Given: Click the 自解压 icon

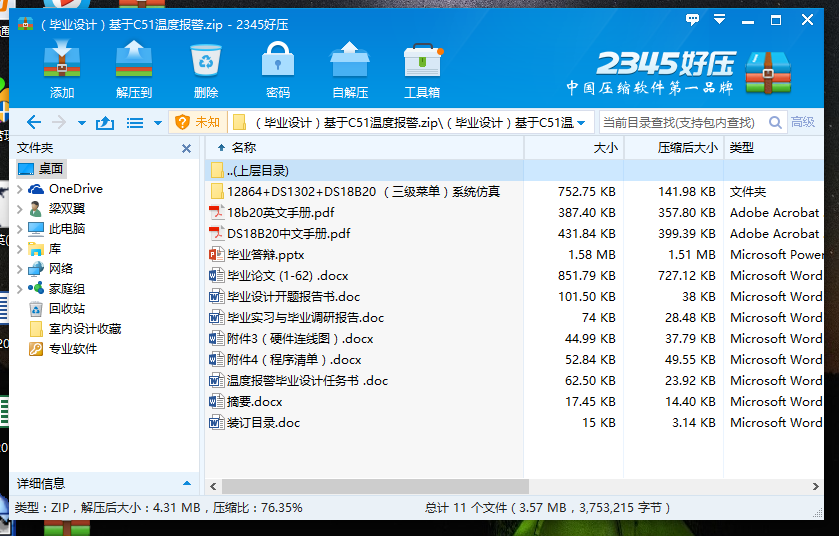Looking at the screenshot, I should 350,69.
